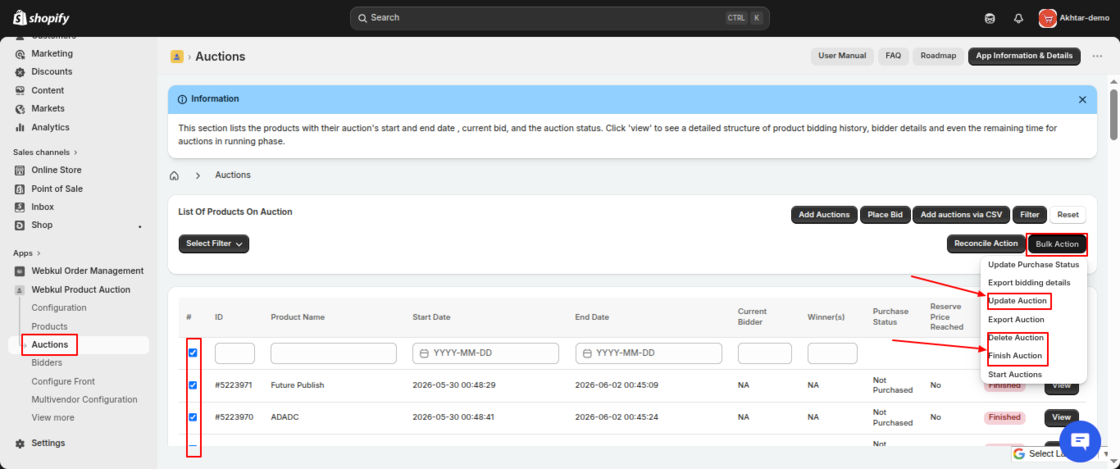This screenshot has height=469, width=1120.
Task: Open the User Manual
Action: click(x=842, y=56)
